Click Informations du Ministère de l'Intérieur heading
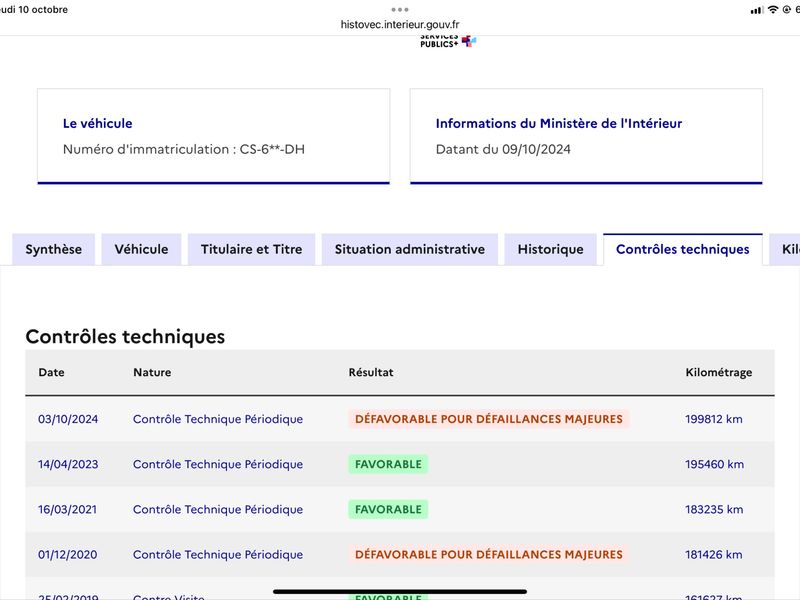 (x=559, y=123)
